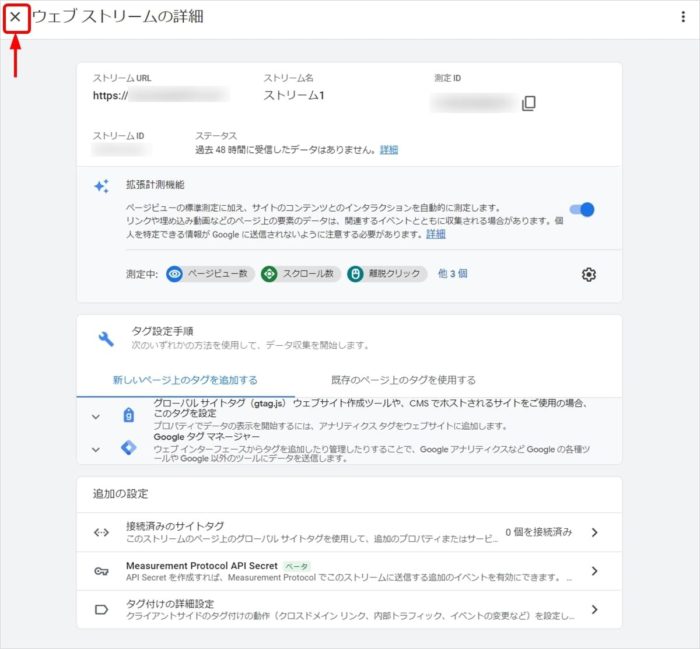Expand the グローバル サイトタグ (gtag.js) section
This screenshot has width=700, height=649.
click(96, 416)
